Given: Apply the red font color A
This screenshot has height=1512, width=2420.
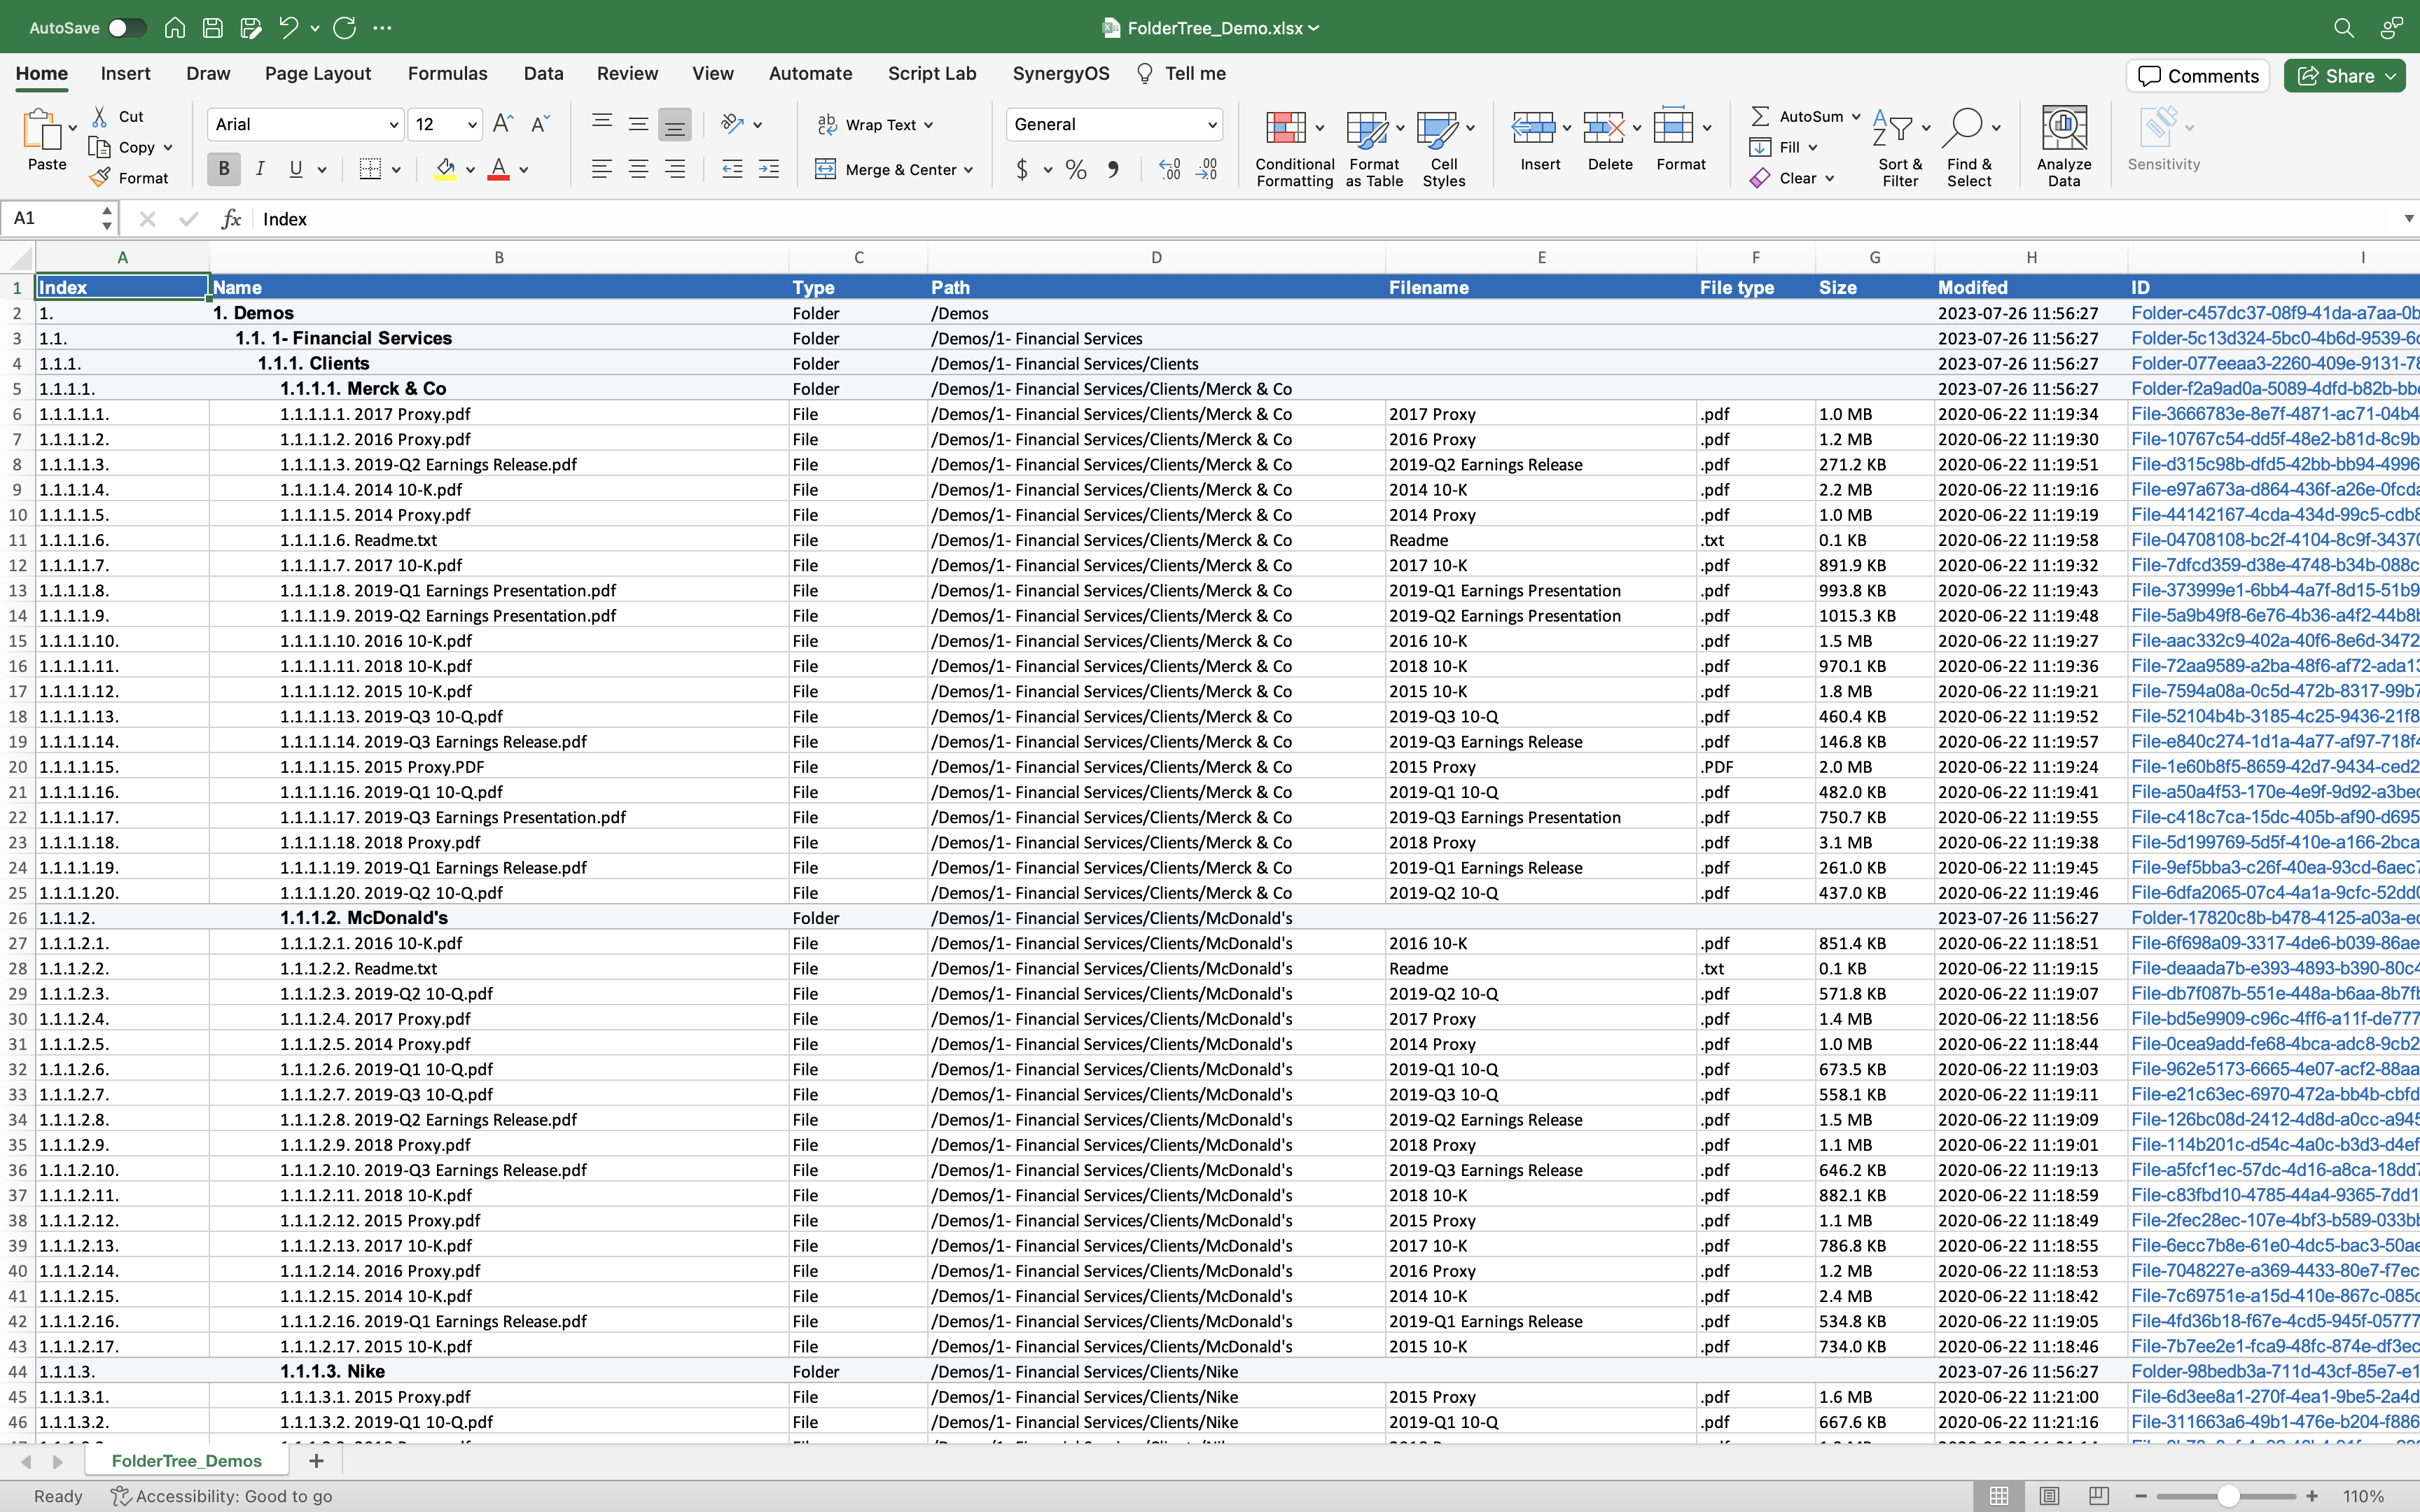Looking at the screenshot, I should (498, 169).
